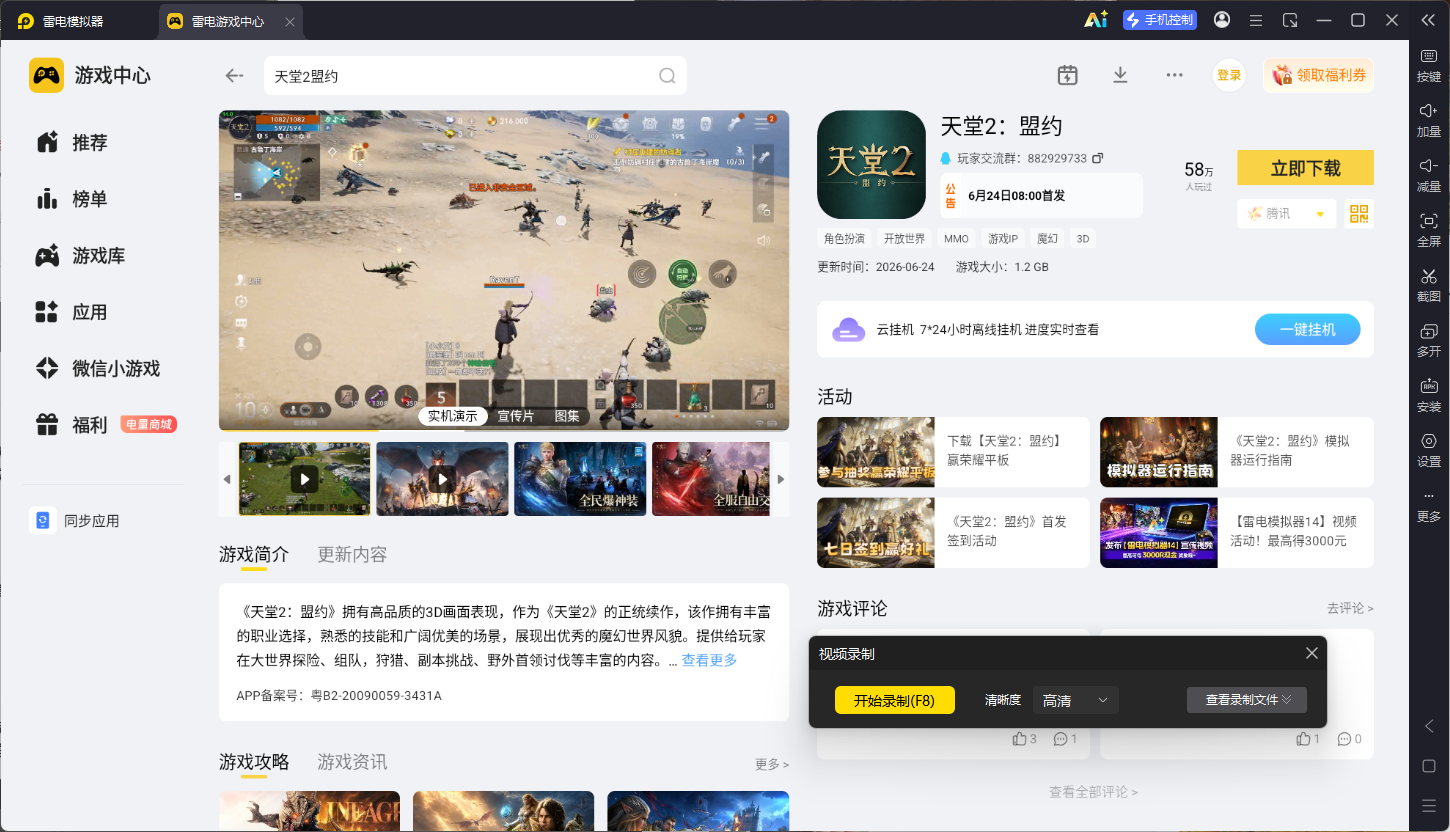Show 更多 sidebar tools
Image resolution: width=1450 pixels, height=832 pixels.
click(1429, 506)
